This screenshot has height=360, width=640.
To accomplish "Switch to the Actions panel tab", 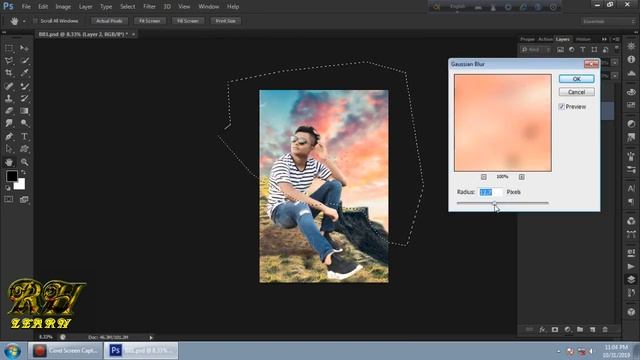I will [545, 39].
